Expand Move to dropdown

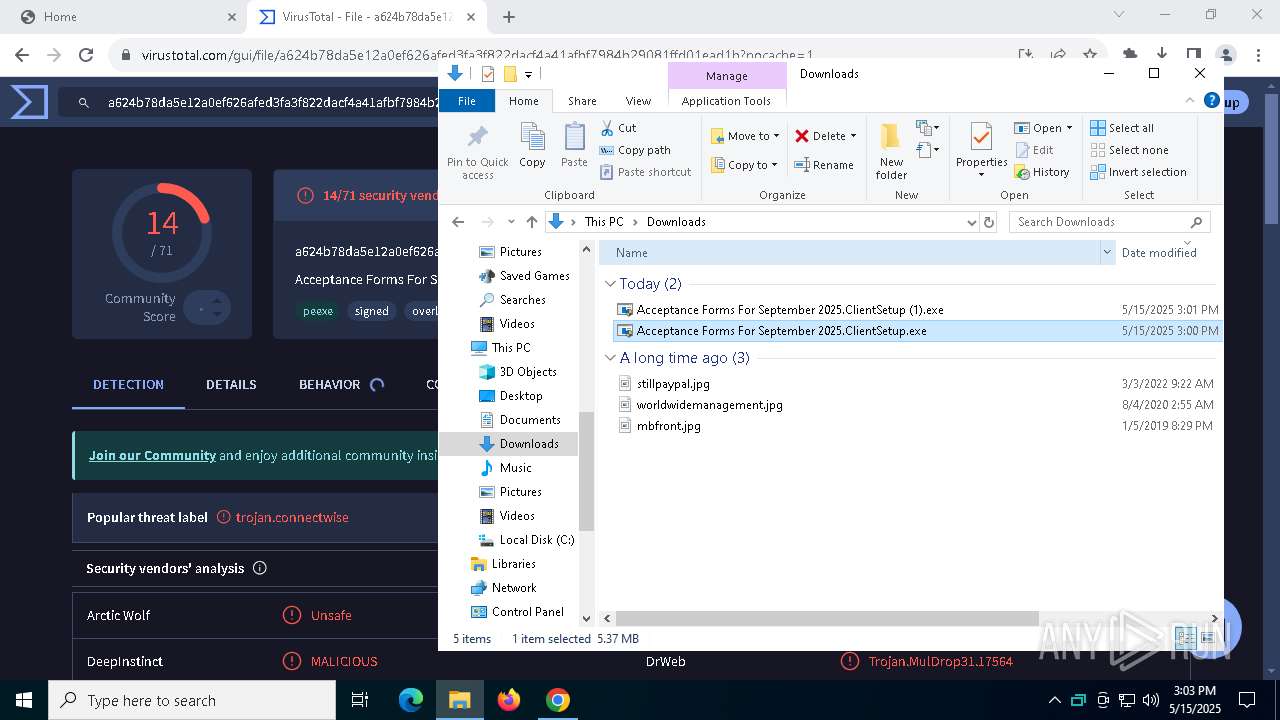pos(776,136)
